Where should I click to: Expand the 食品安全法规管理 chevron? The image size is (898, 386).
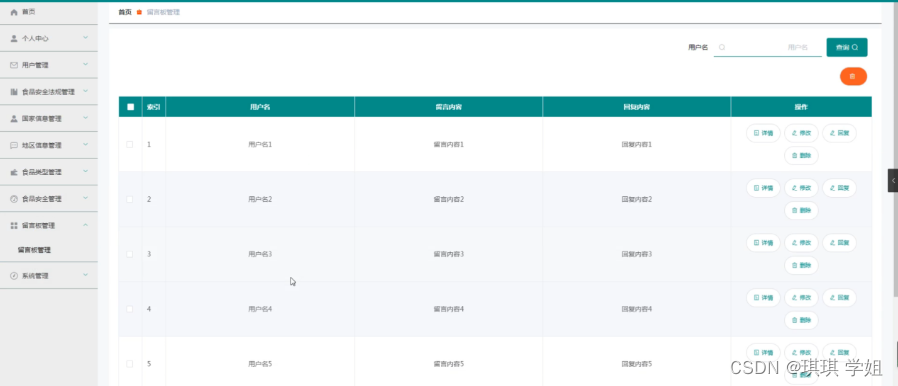point(85,91)
